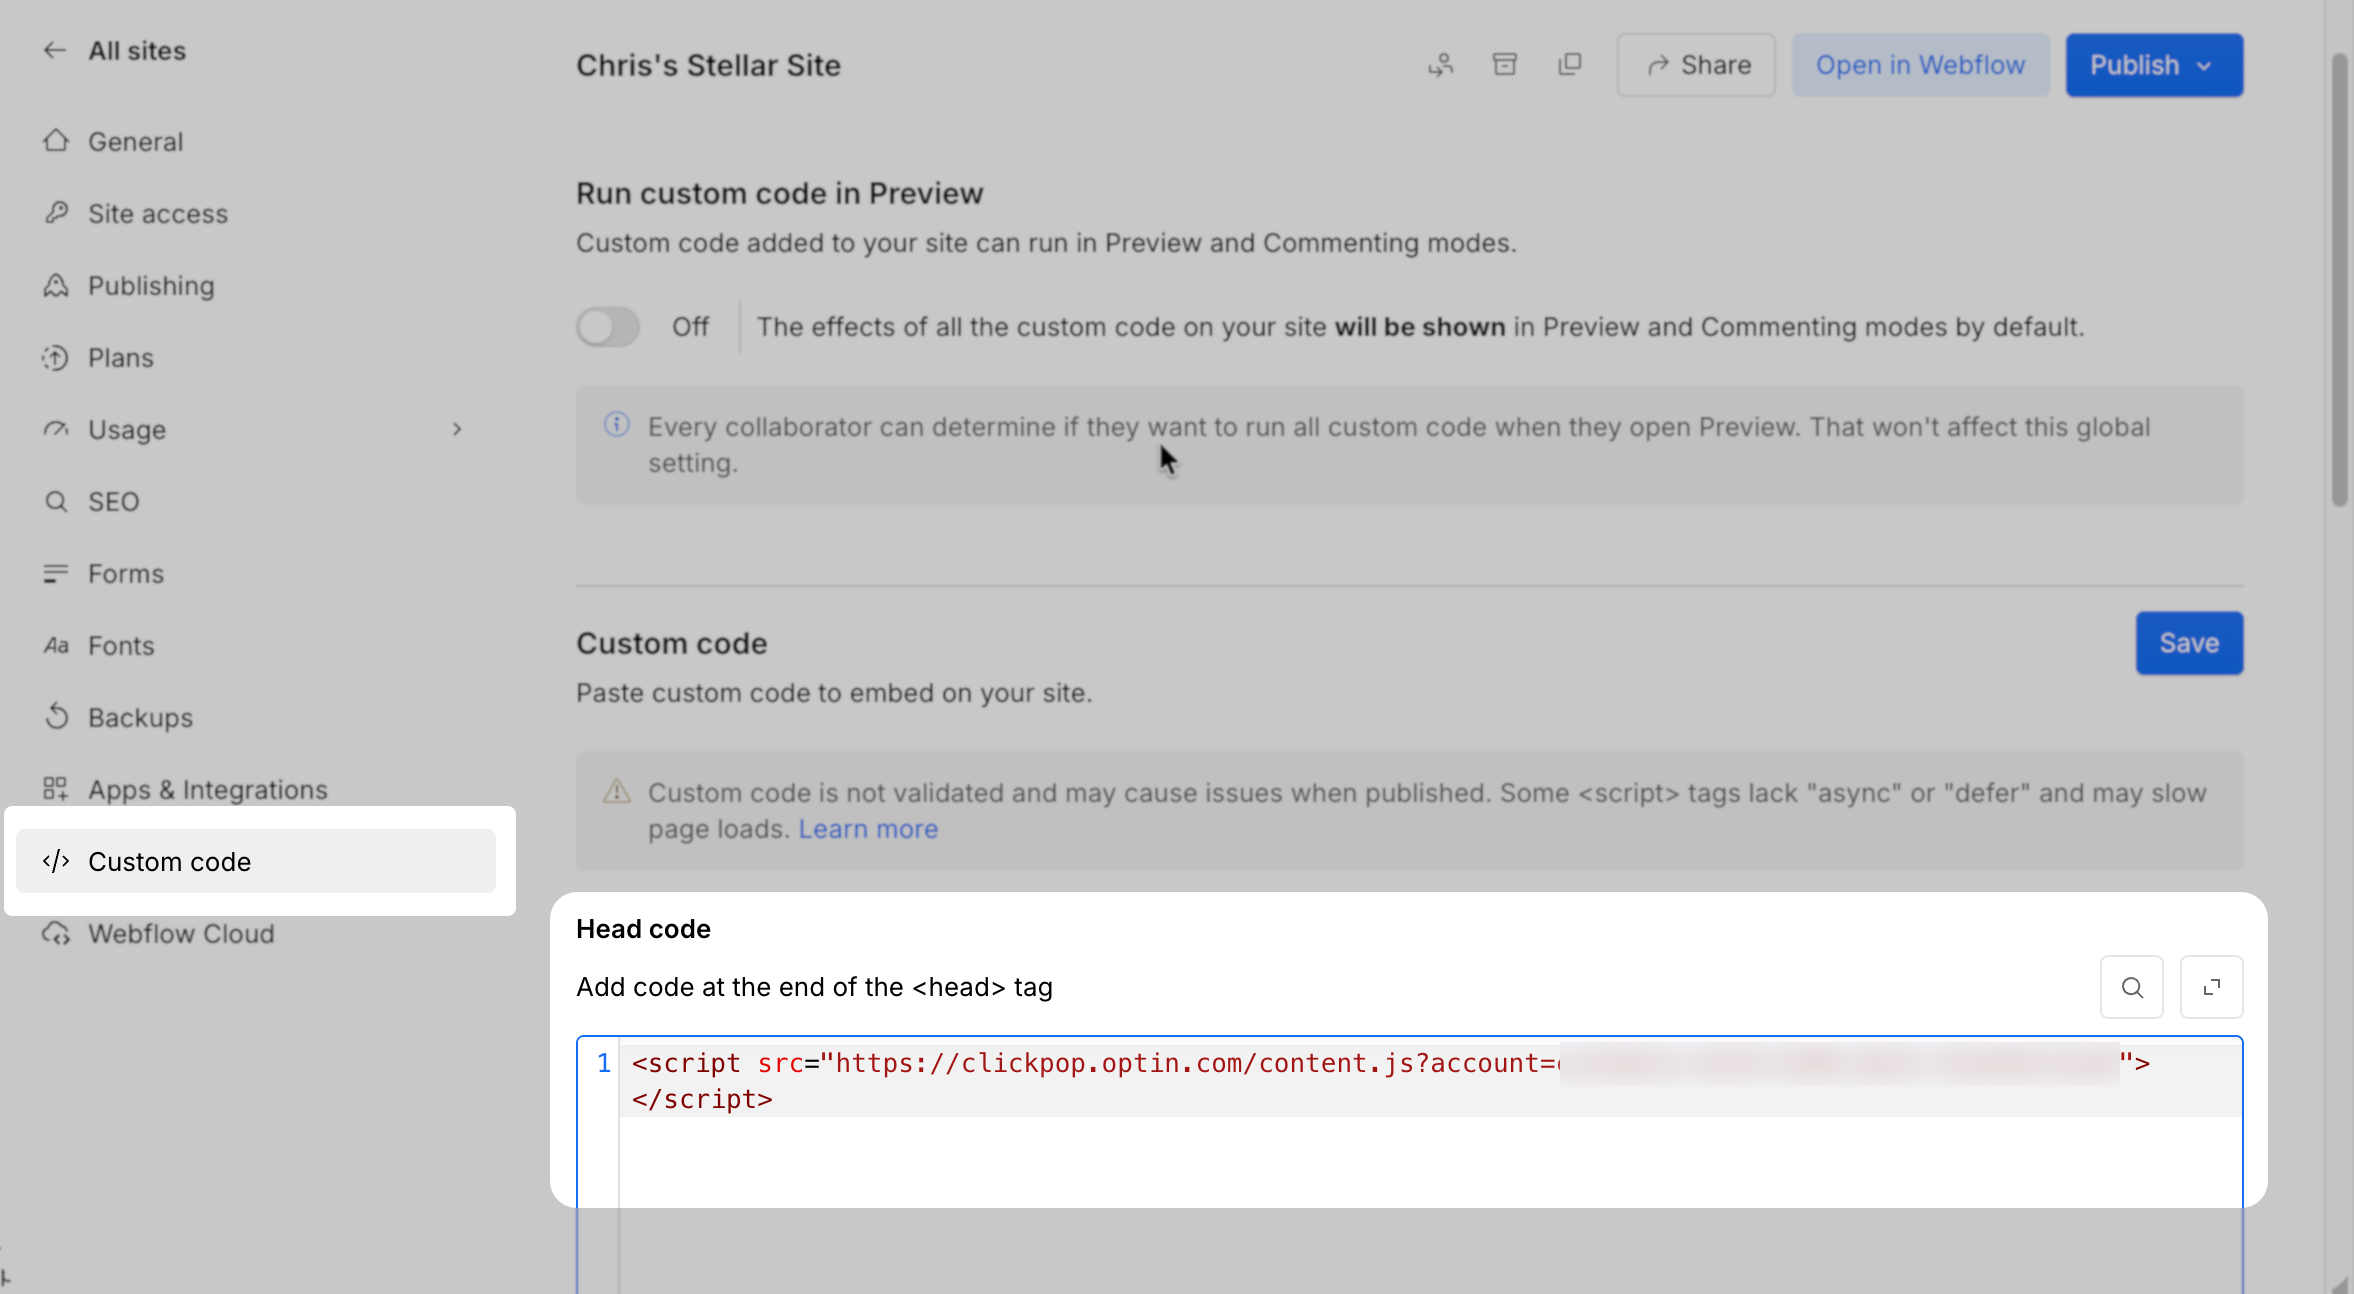Save the custom code
The width and height of the screenshot is (2354, 1294).
point(2190,643)
